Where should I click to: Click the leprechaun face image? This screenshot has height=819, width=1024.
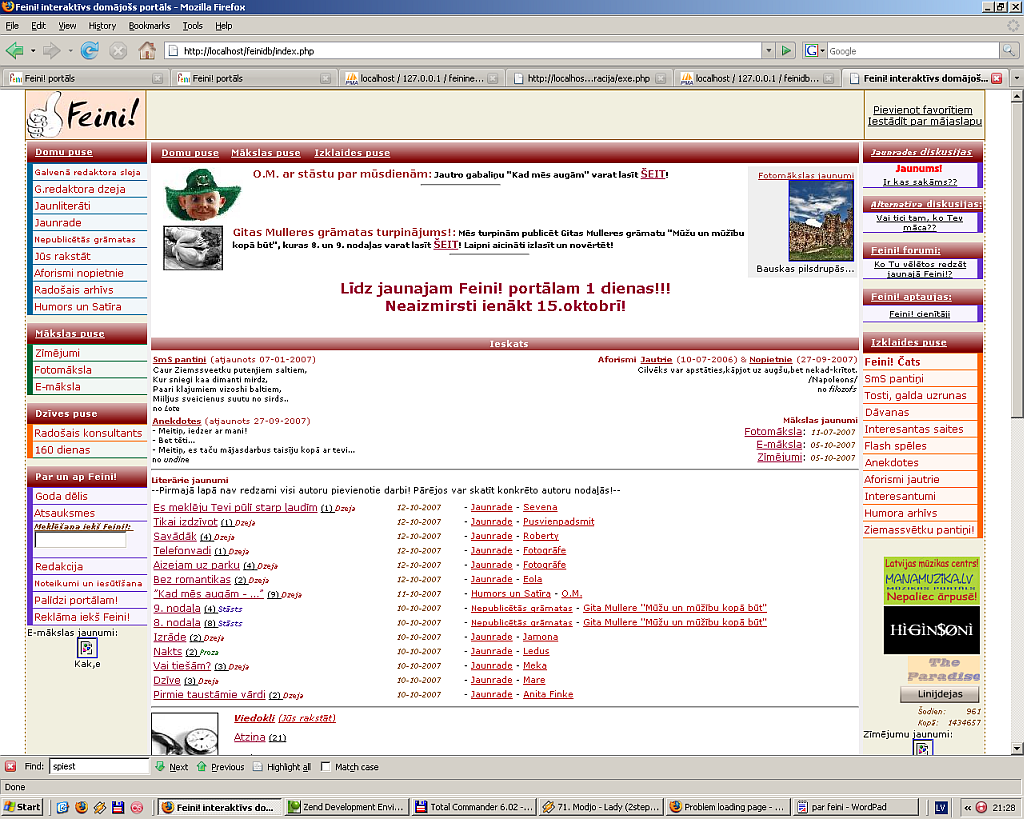(x=202, y=195)
